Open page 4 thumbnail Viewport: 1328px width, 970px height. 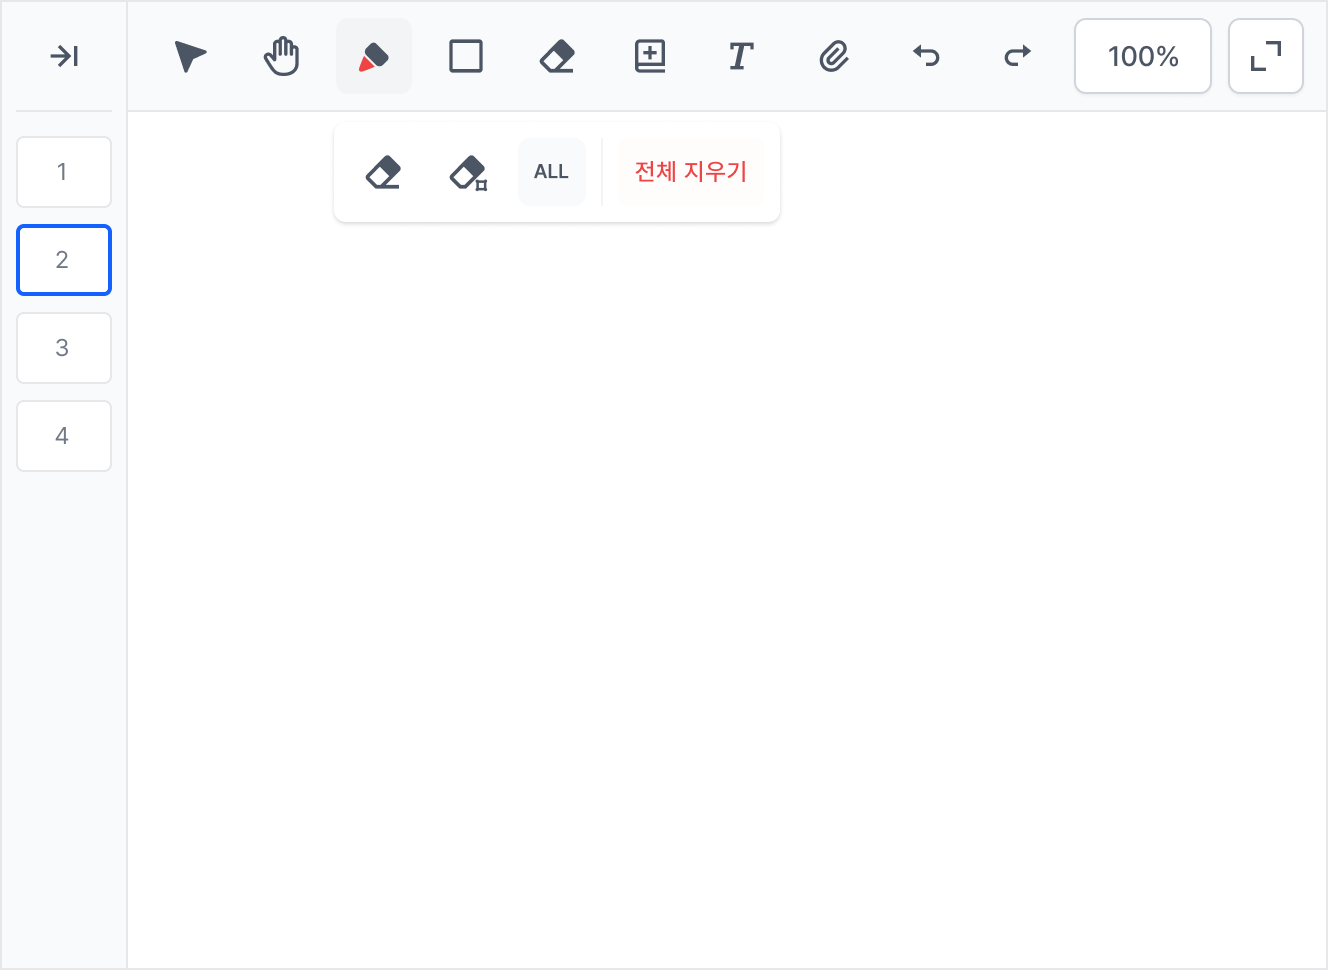(64, 436)
